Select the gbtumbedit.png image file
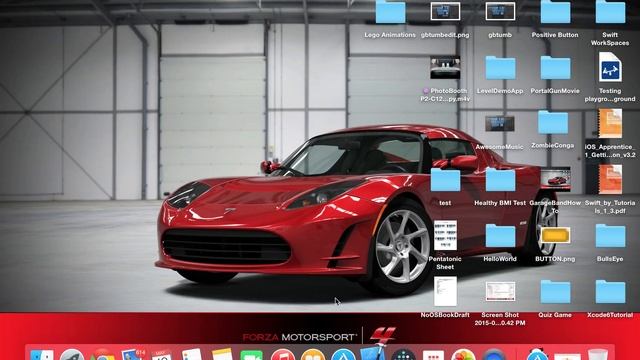This screenshot has height=360, width=640. click(445, 11)
